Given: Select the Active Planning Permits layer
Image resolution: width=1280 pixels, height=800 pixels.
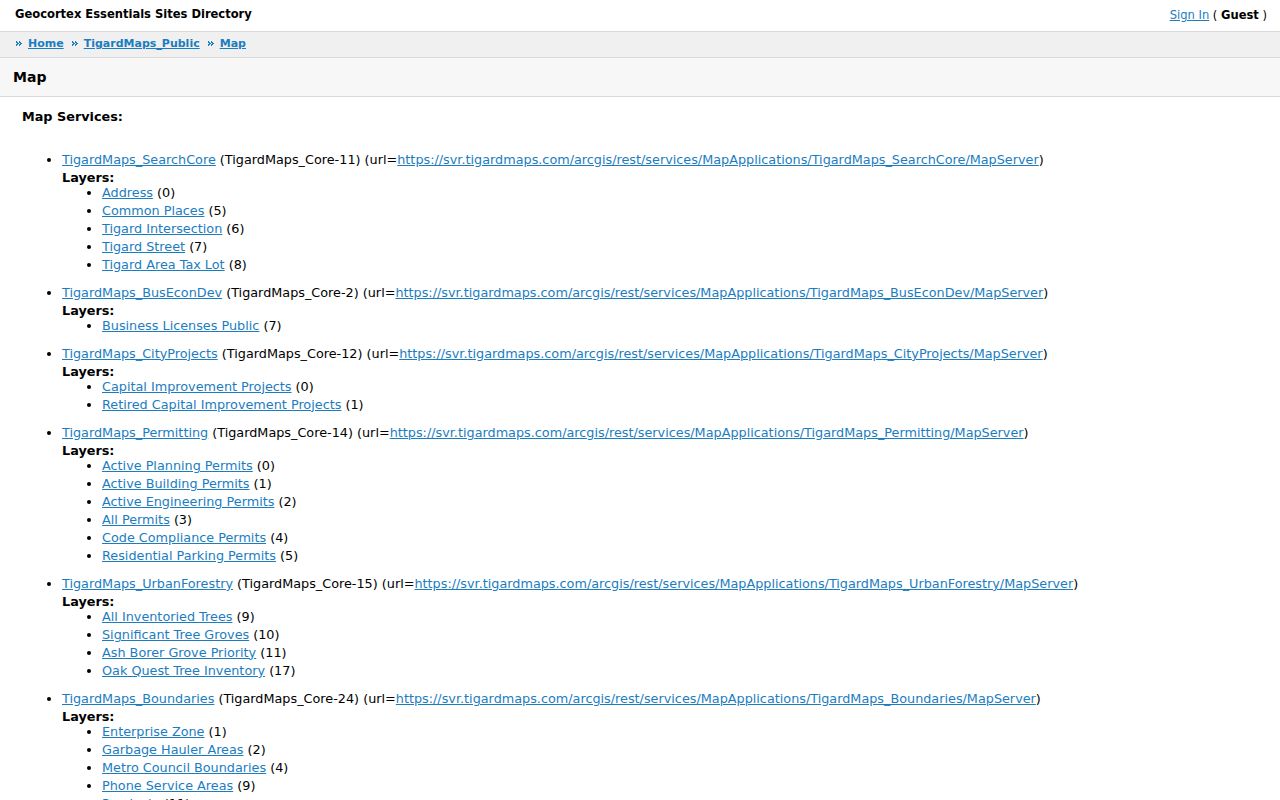Looking at the screenshot, I should (x=177, y=466).
